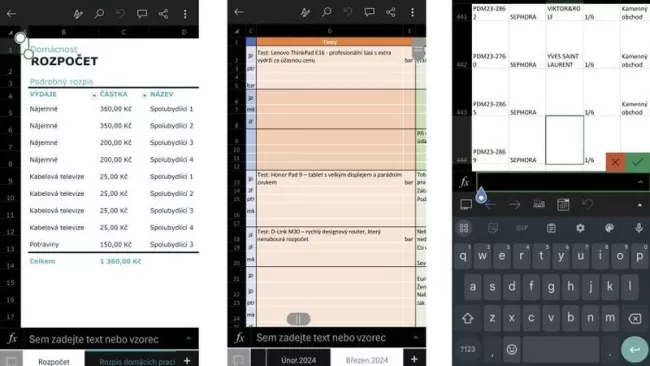Go back in middle Testy spreadsheet screen

239,12
